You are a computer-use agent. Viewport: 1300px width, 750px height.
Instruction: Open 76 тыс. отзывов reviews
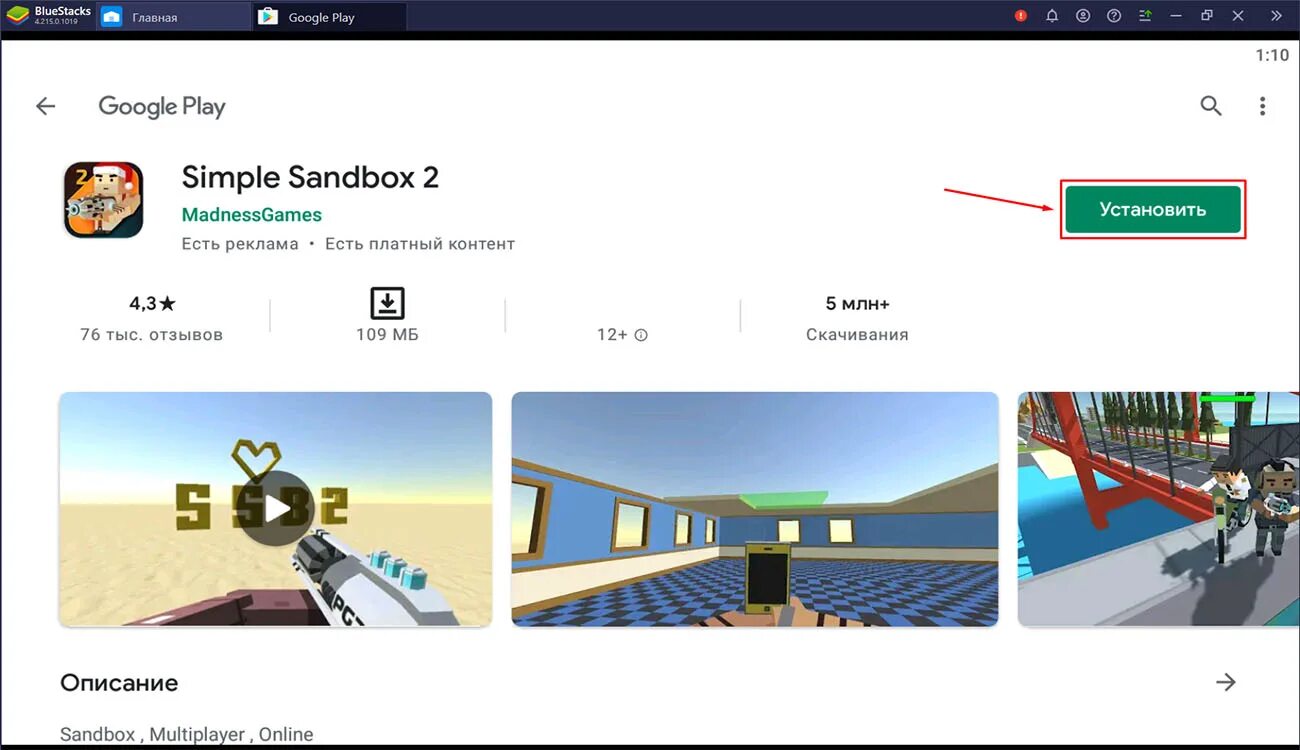(152, 334)
